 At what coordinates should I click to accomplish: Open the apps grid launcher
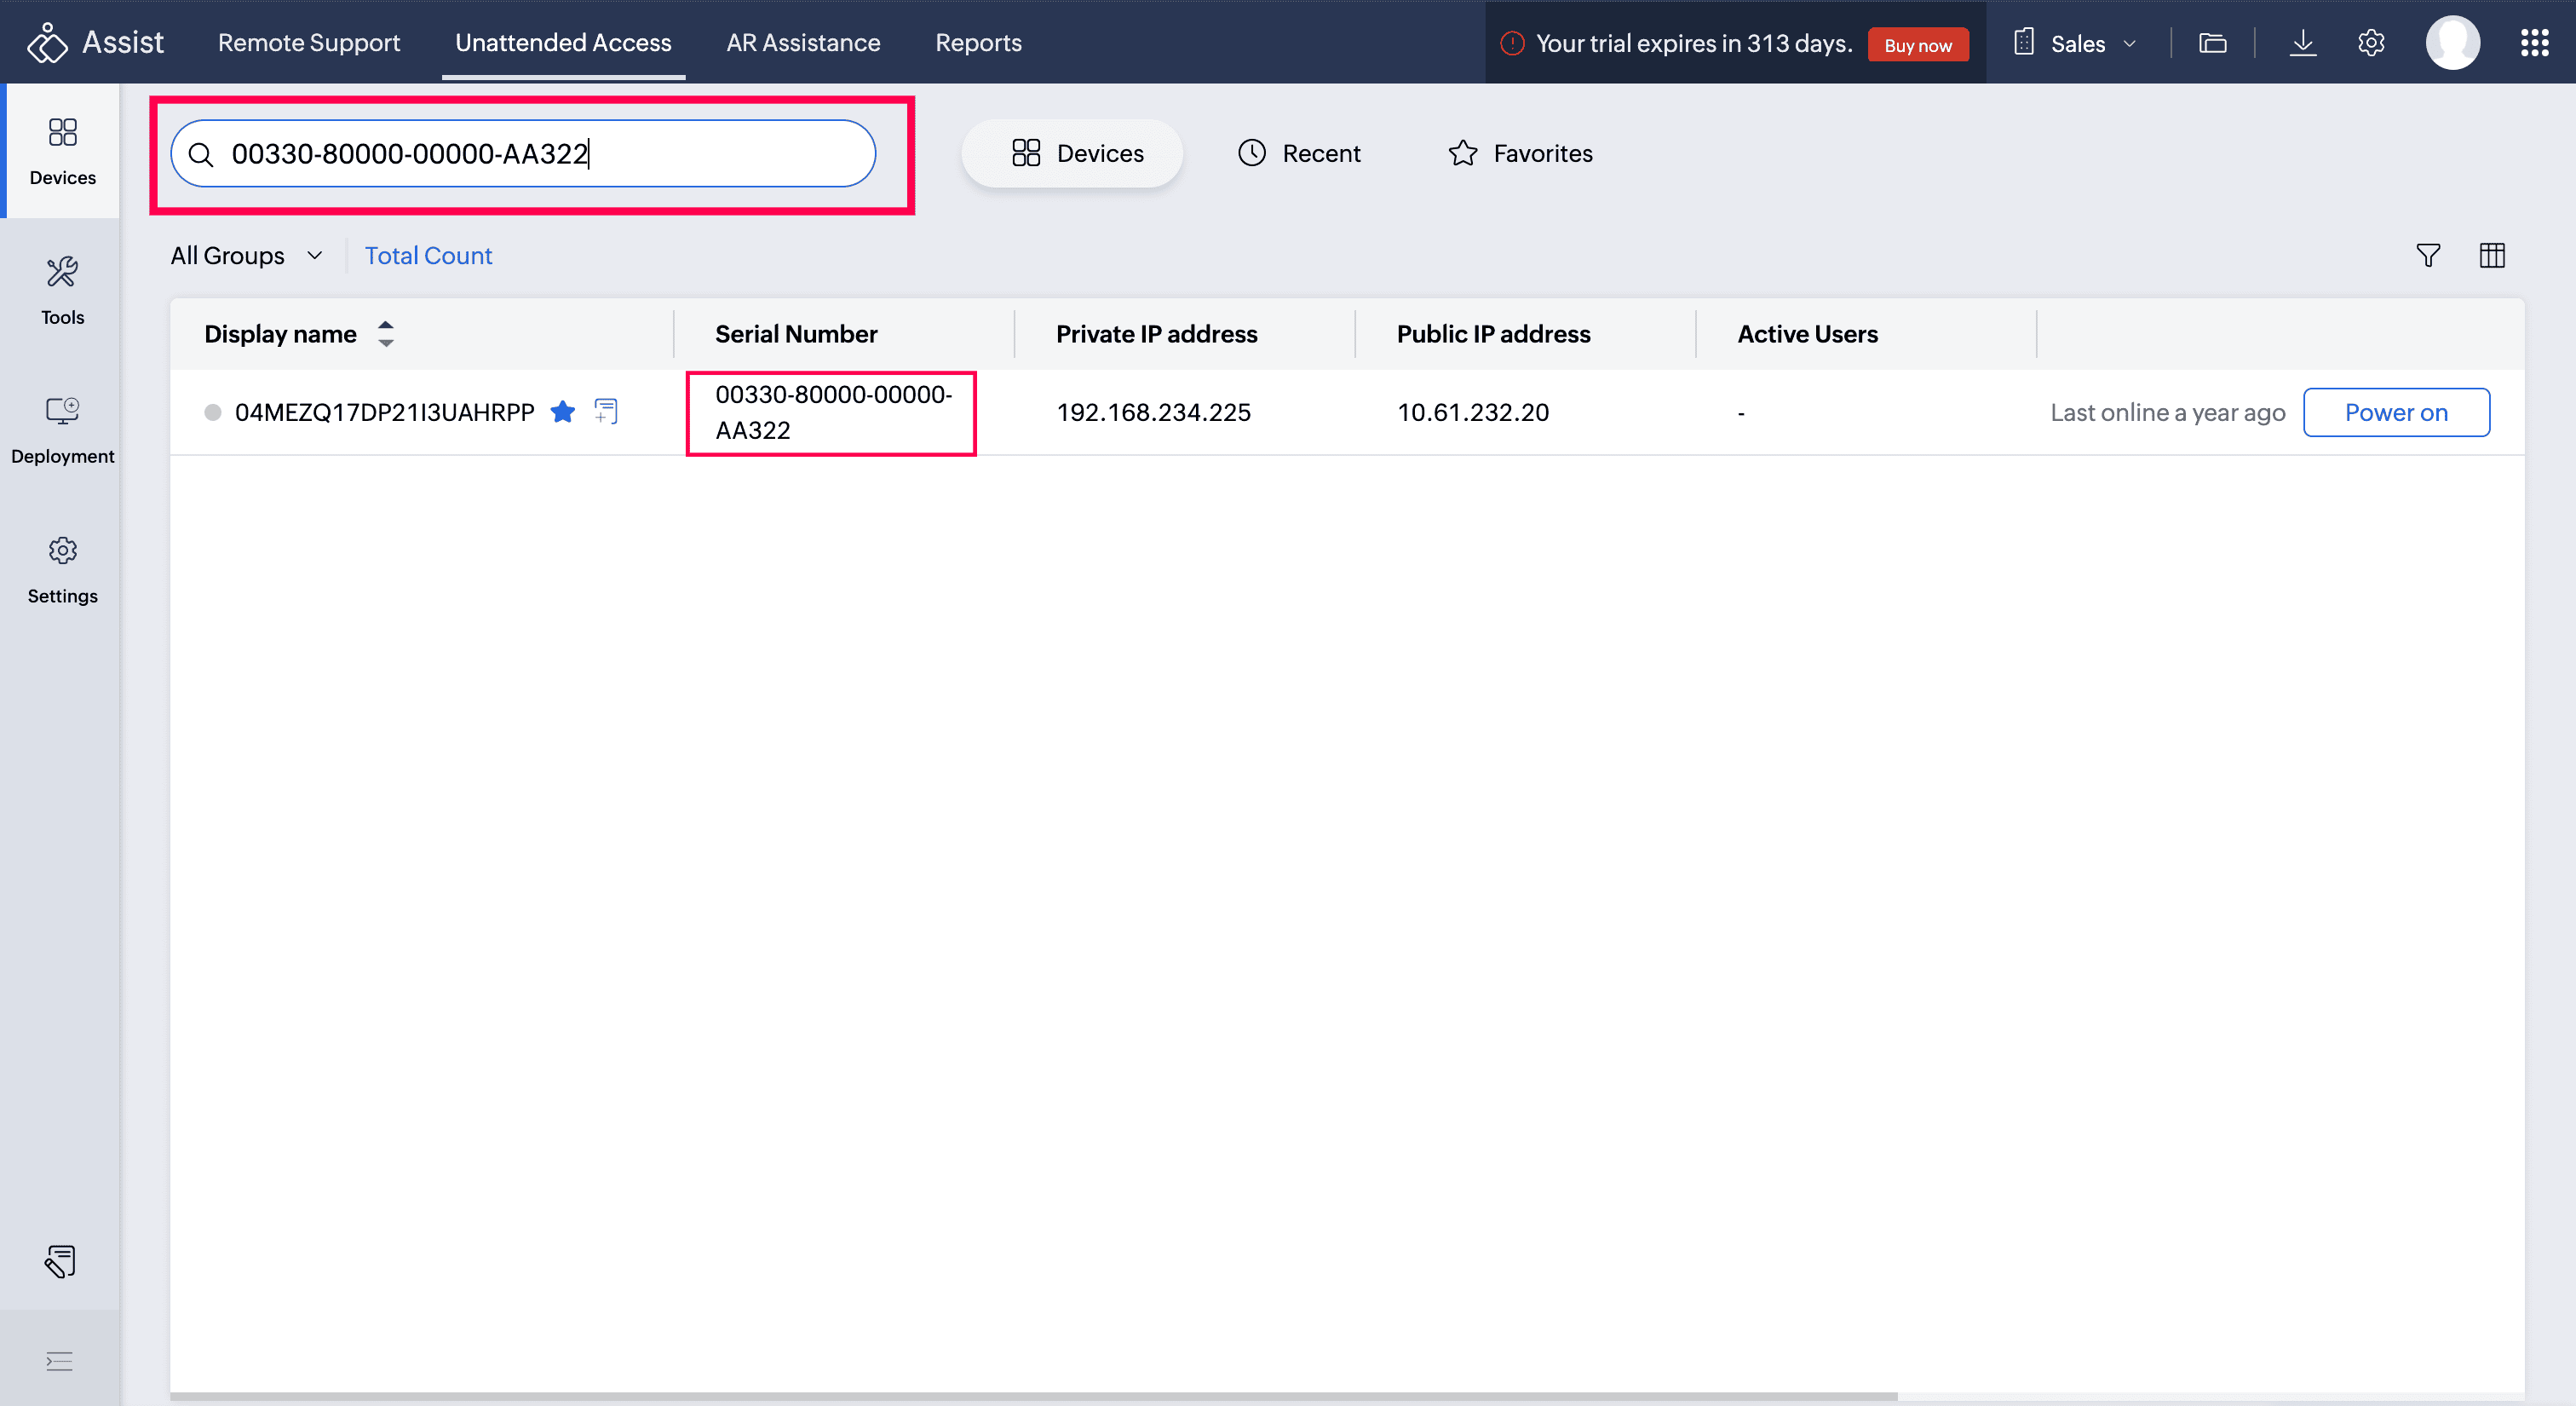(2534, 43)
